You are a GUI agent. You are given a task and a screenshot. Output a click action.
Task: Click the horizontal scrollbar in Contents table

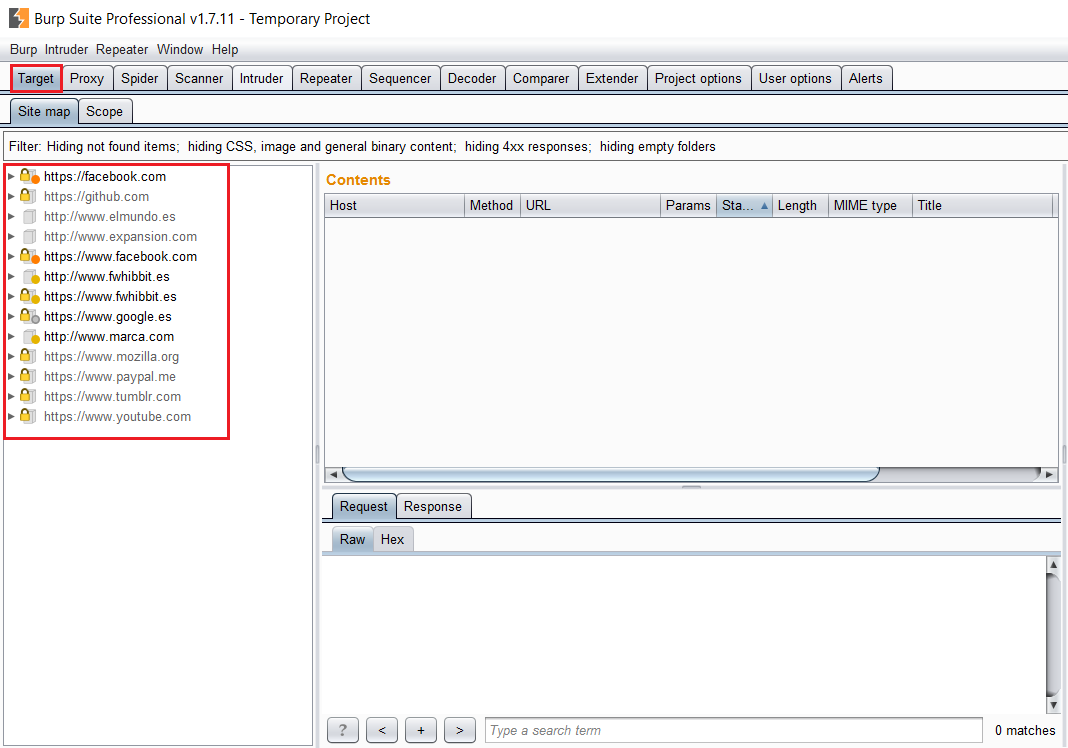tap(610, 474)
